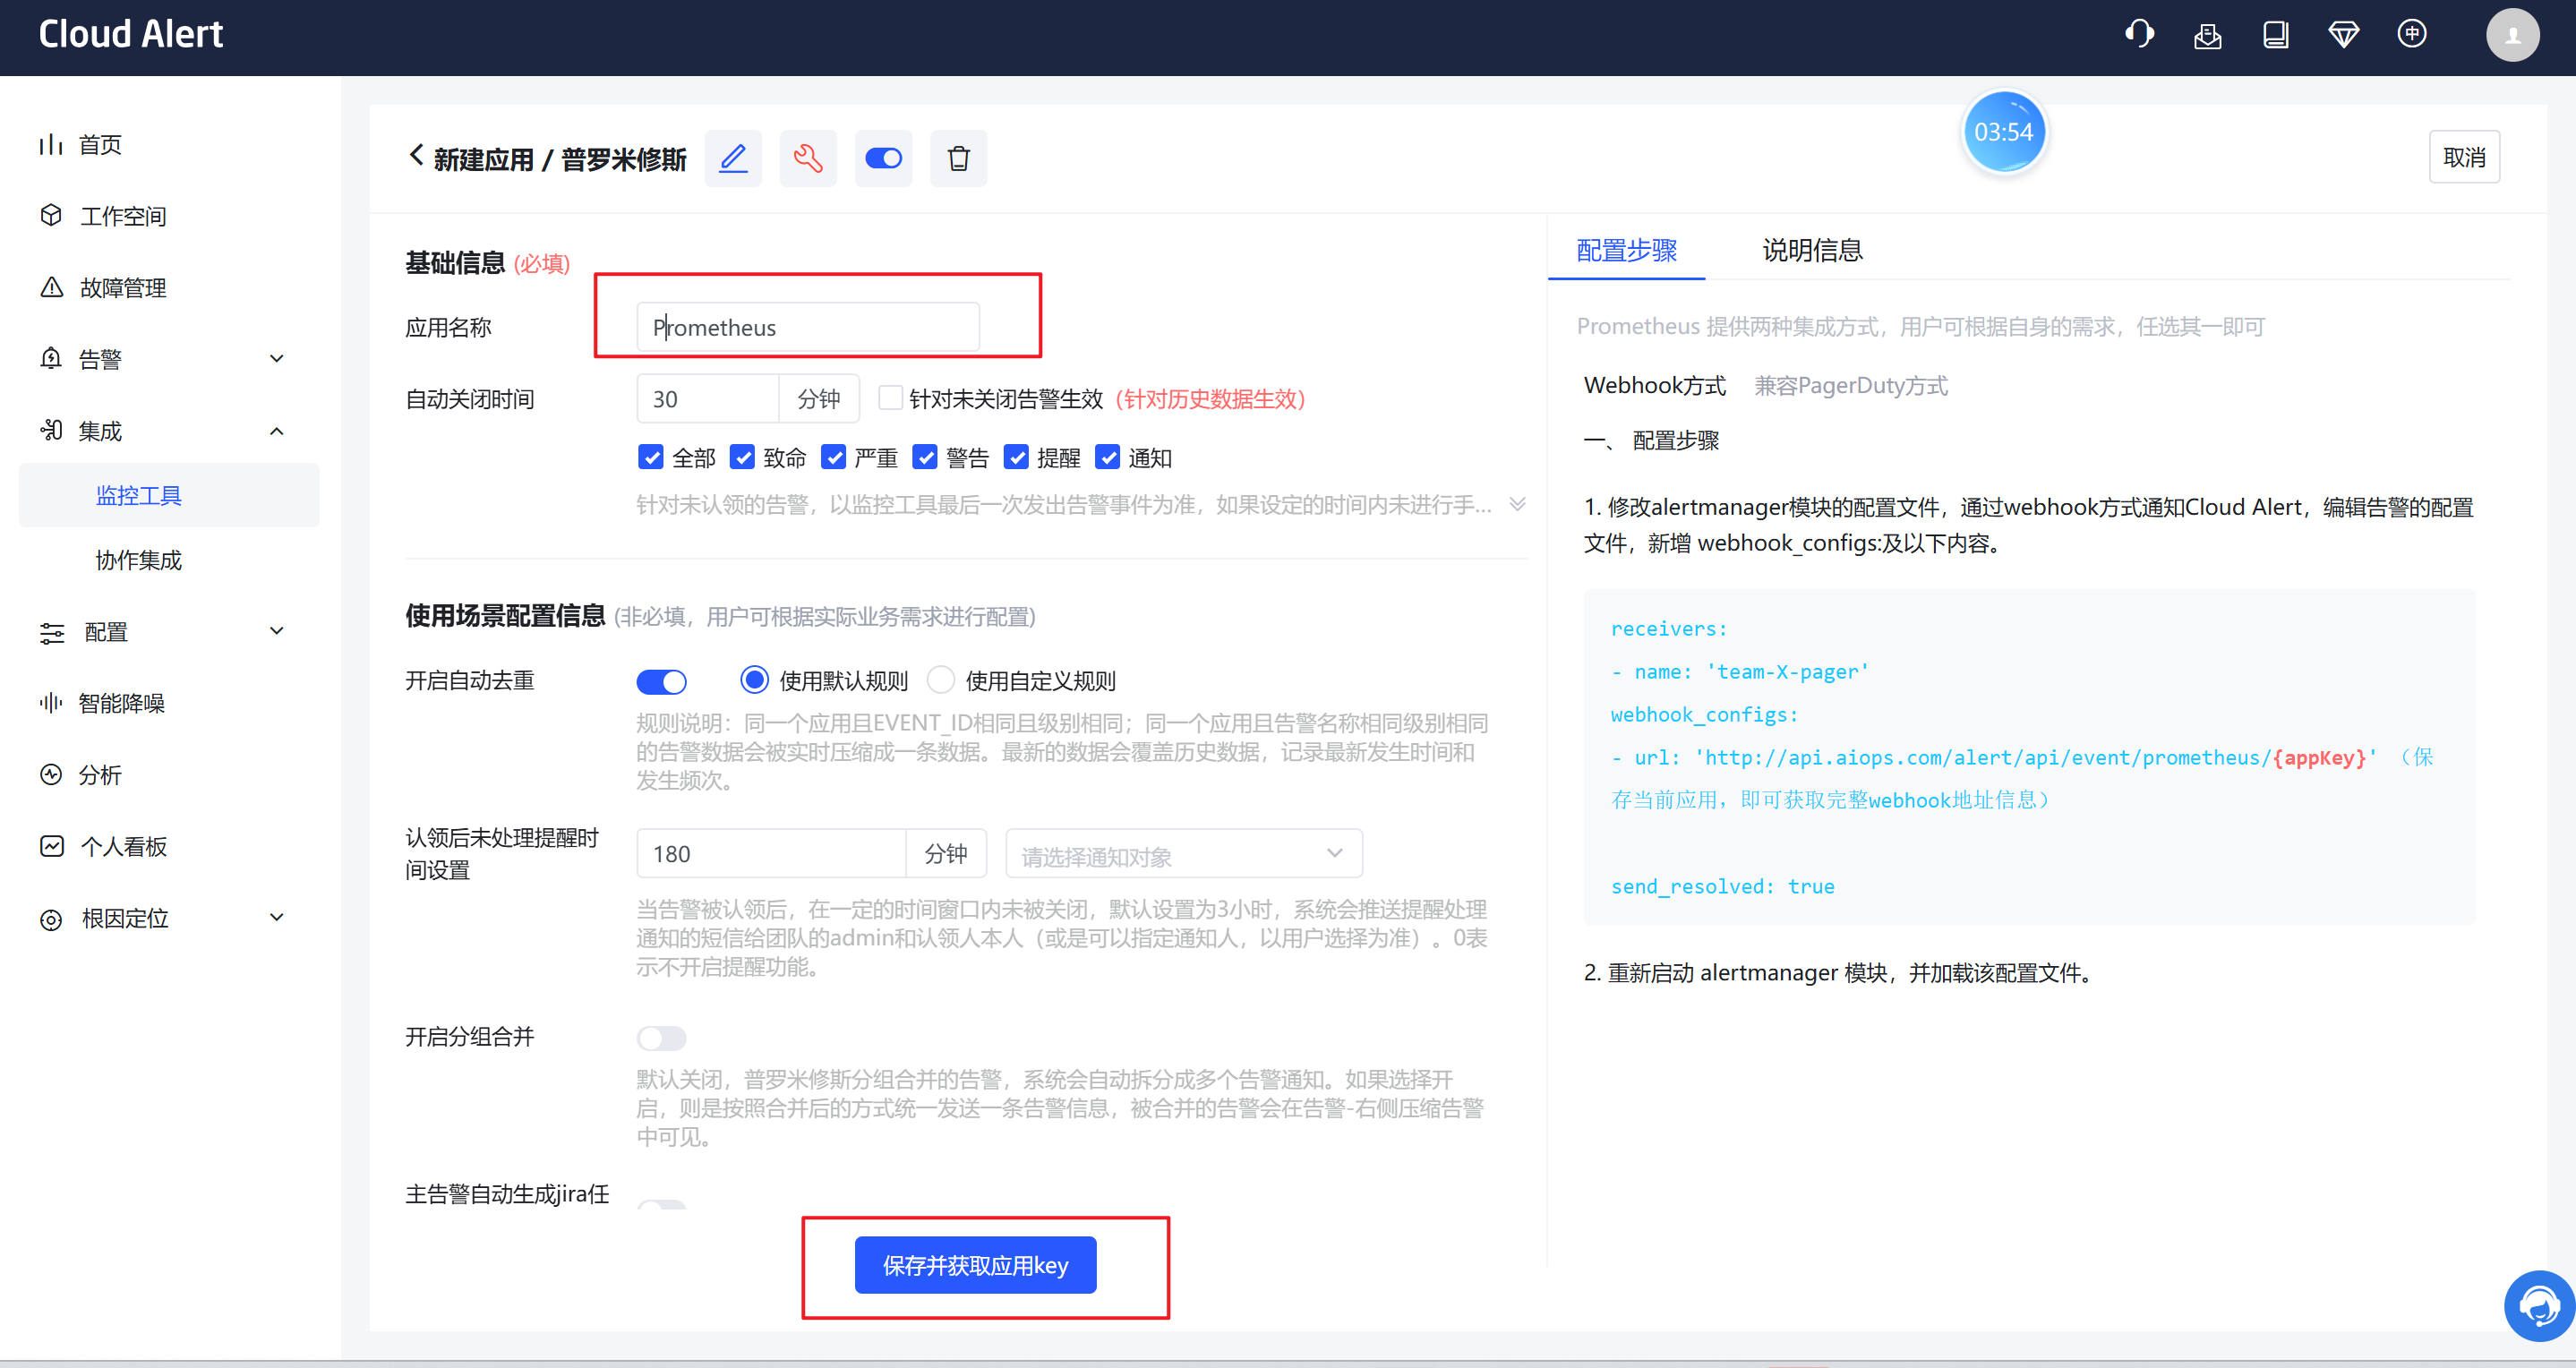This screenshot has height=1368, width=2576.
Task: Click the 180 minutes reminder field
Action: (771, 854)
